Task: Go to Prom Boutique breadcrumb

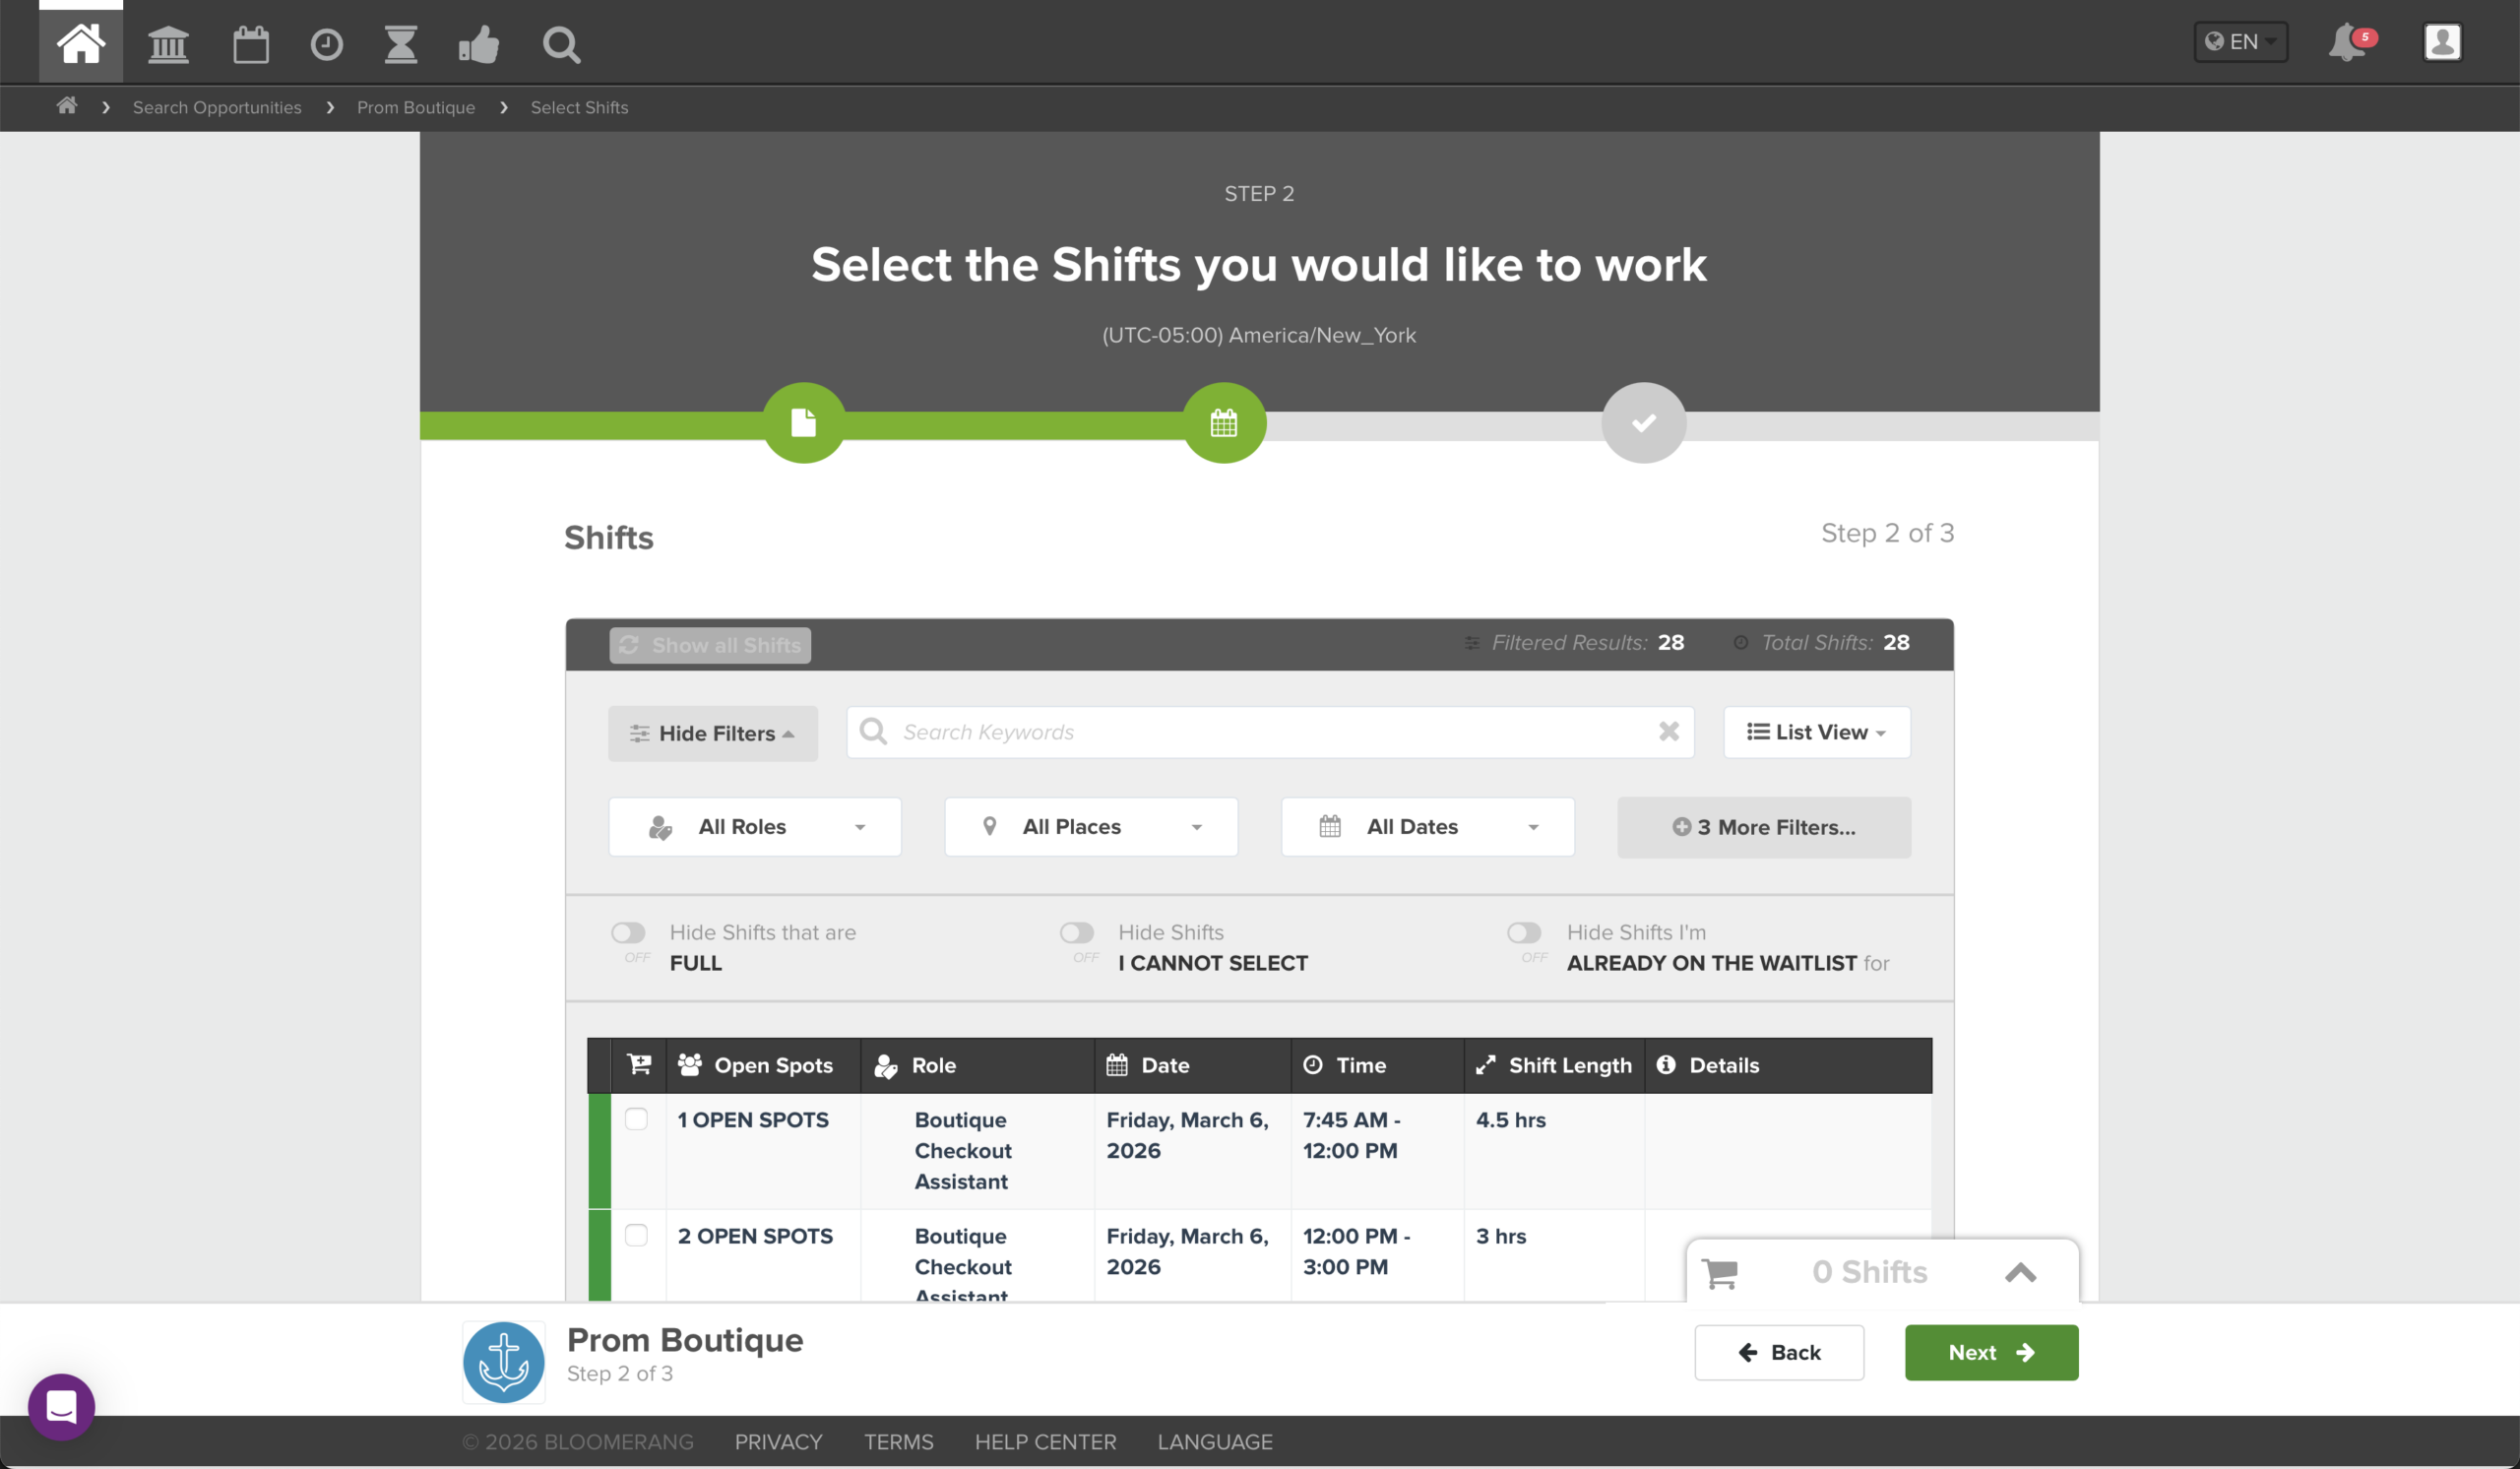Action: 415,107
